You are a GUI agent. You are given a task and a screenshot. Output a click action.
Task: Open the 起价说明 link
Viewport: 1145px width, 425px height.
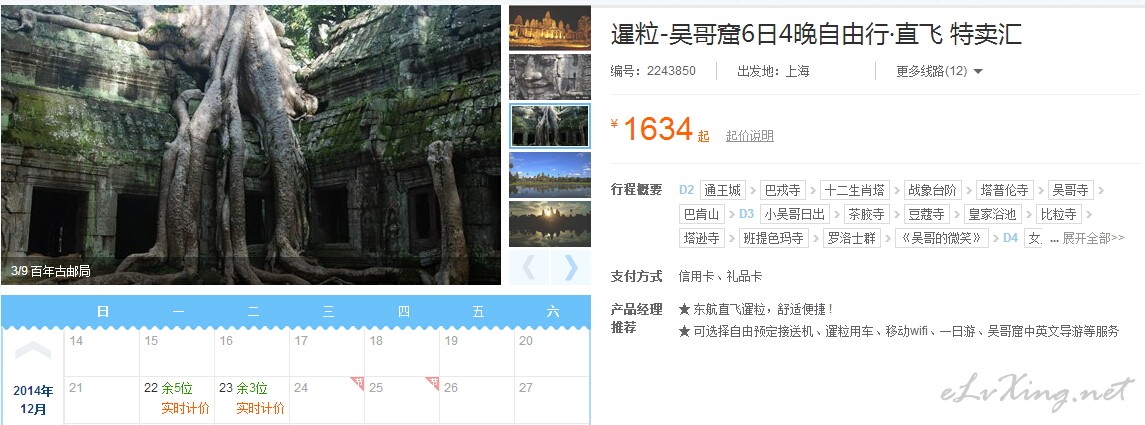[x=749, y=136]
